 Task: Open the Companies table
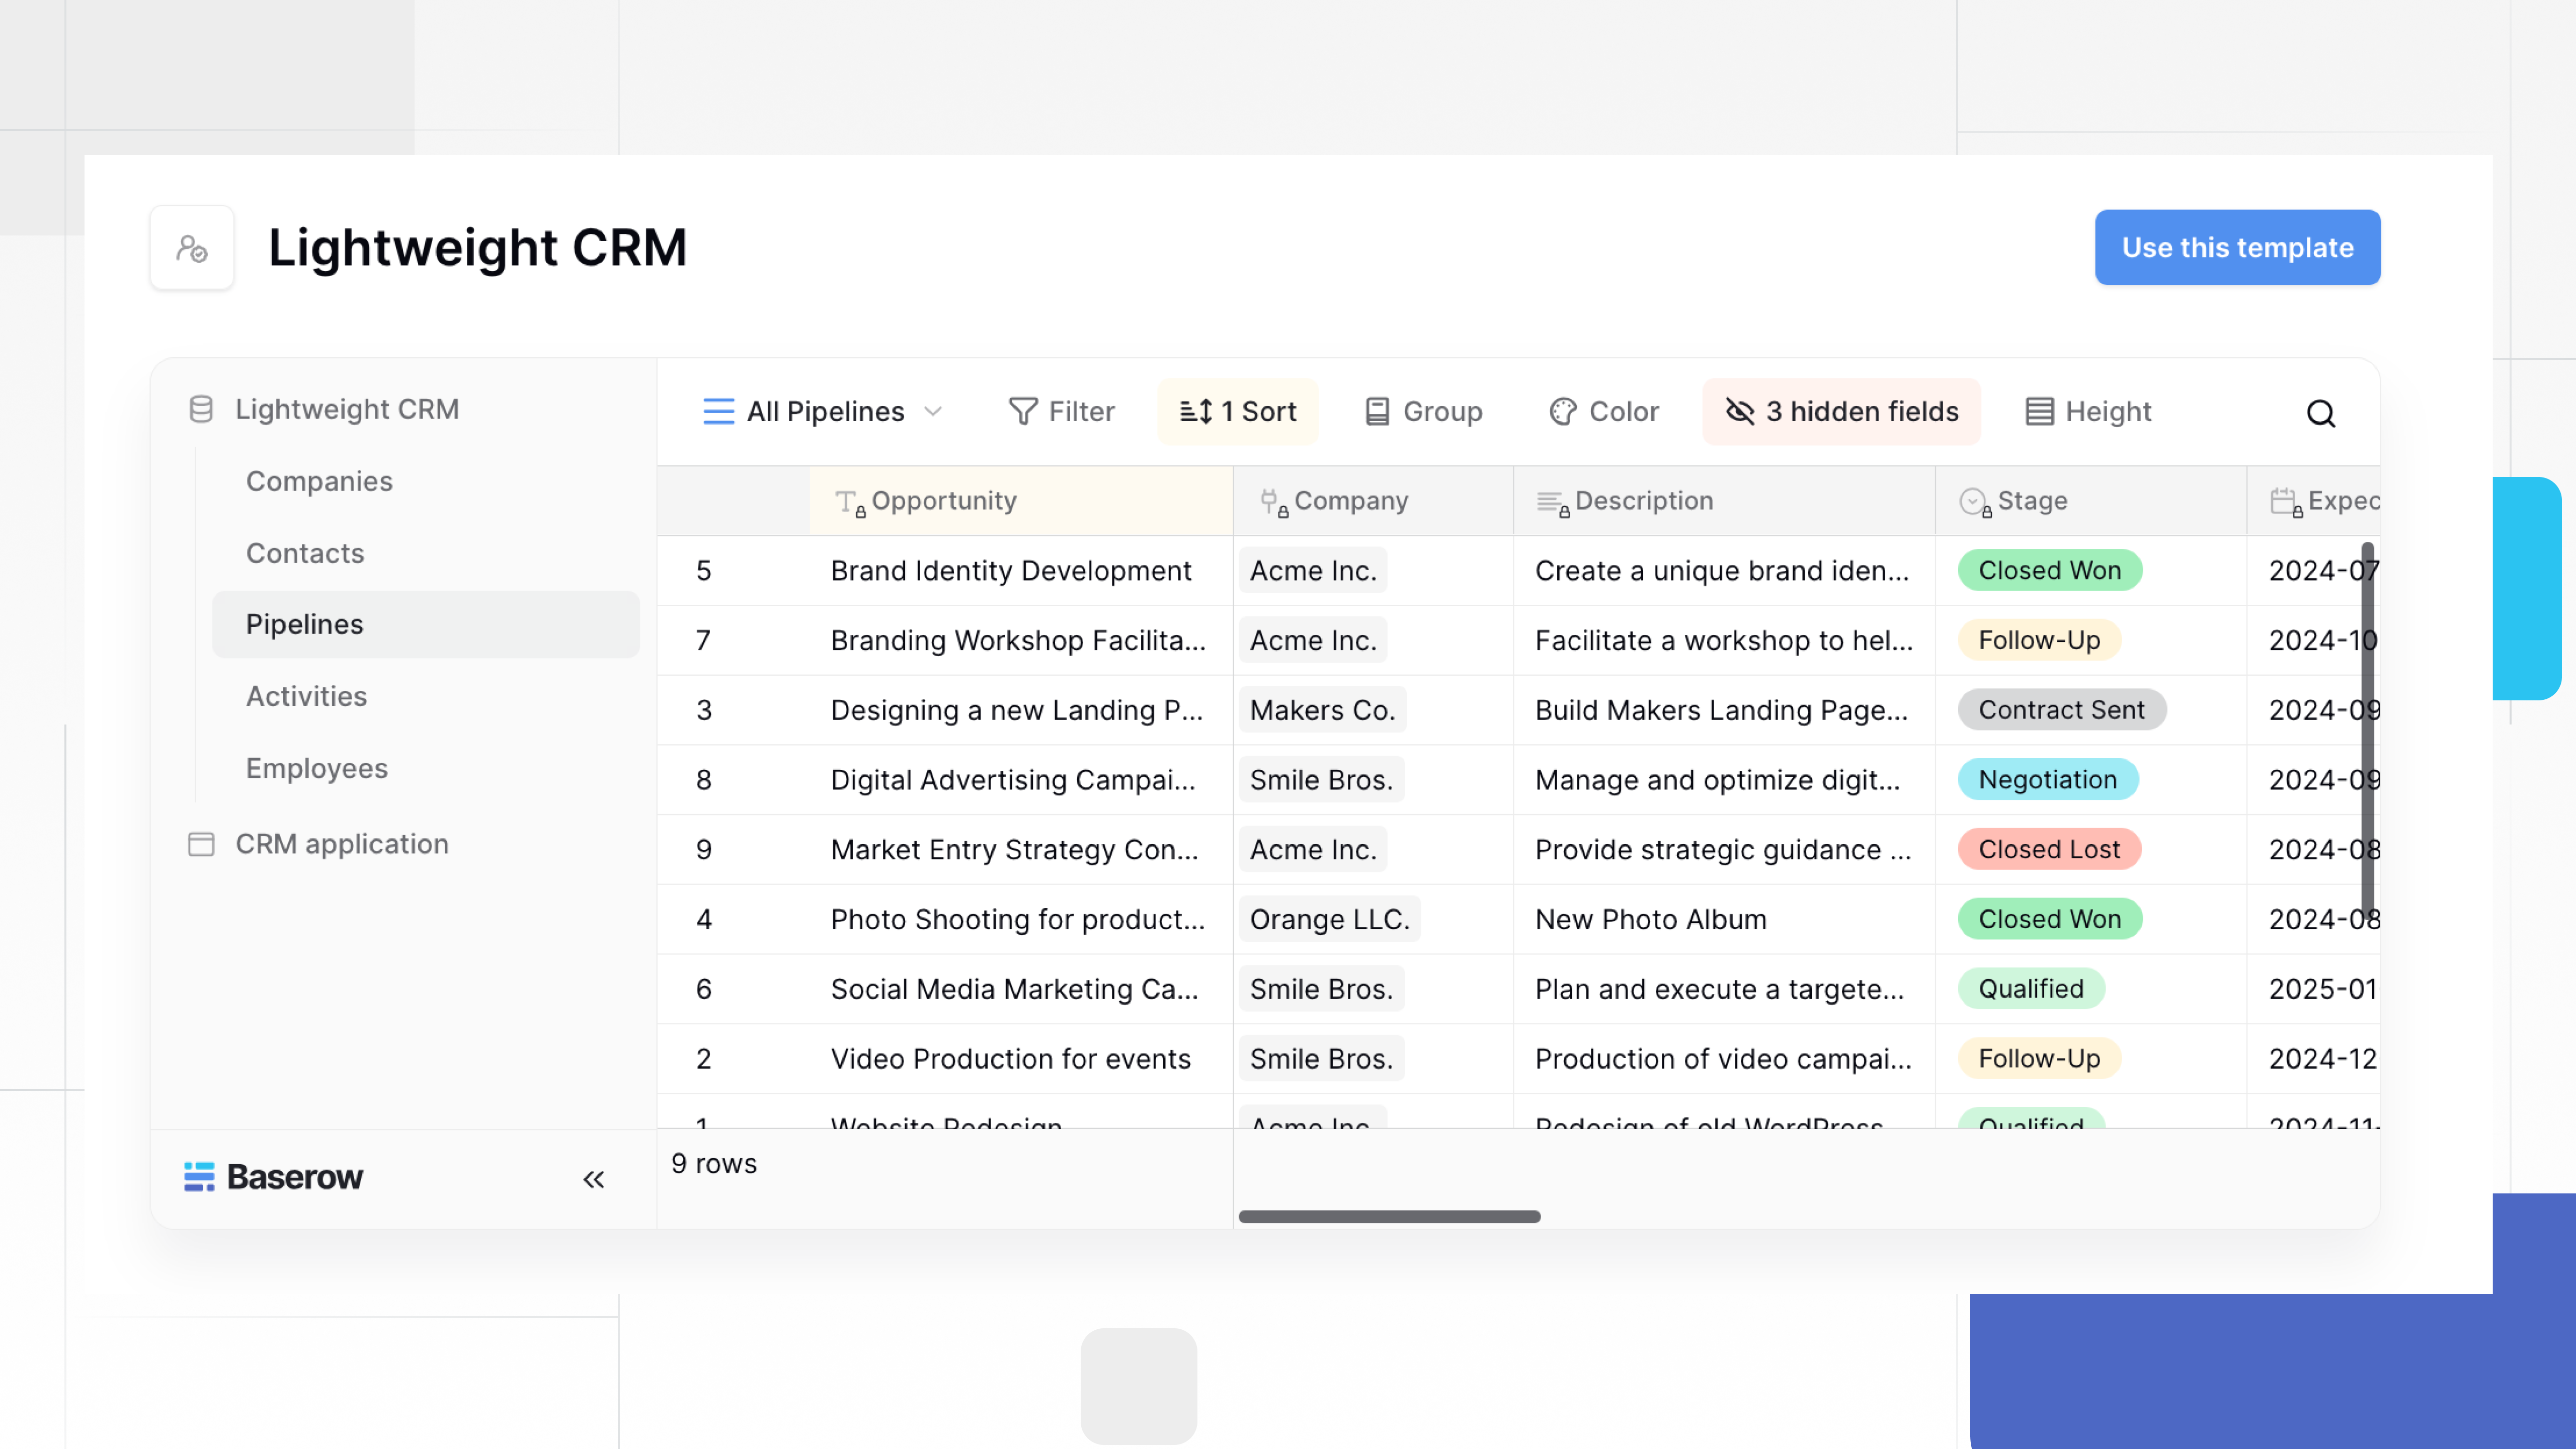click(319, 481)
